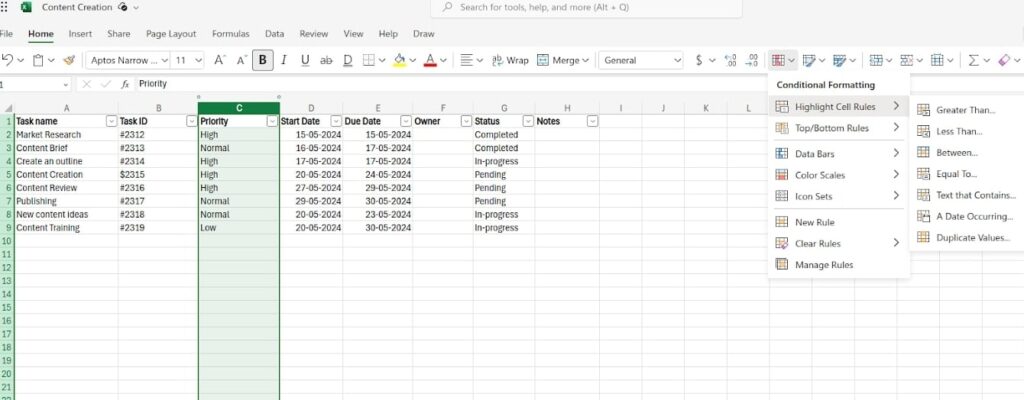The image size is (1024, 400).
Task: Click the search tools and help box
Action: (586, 8)
